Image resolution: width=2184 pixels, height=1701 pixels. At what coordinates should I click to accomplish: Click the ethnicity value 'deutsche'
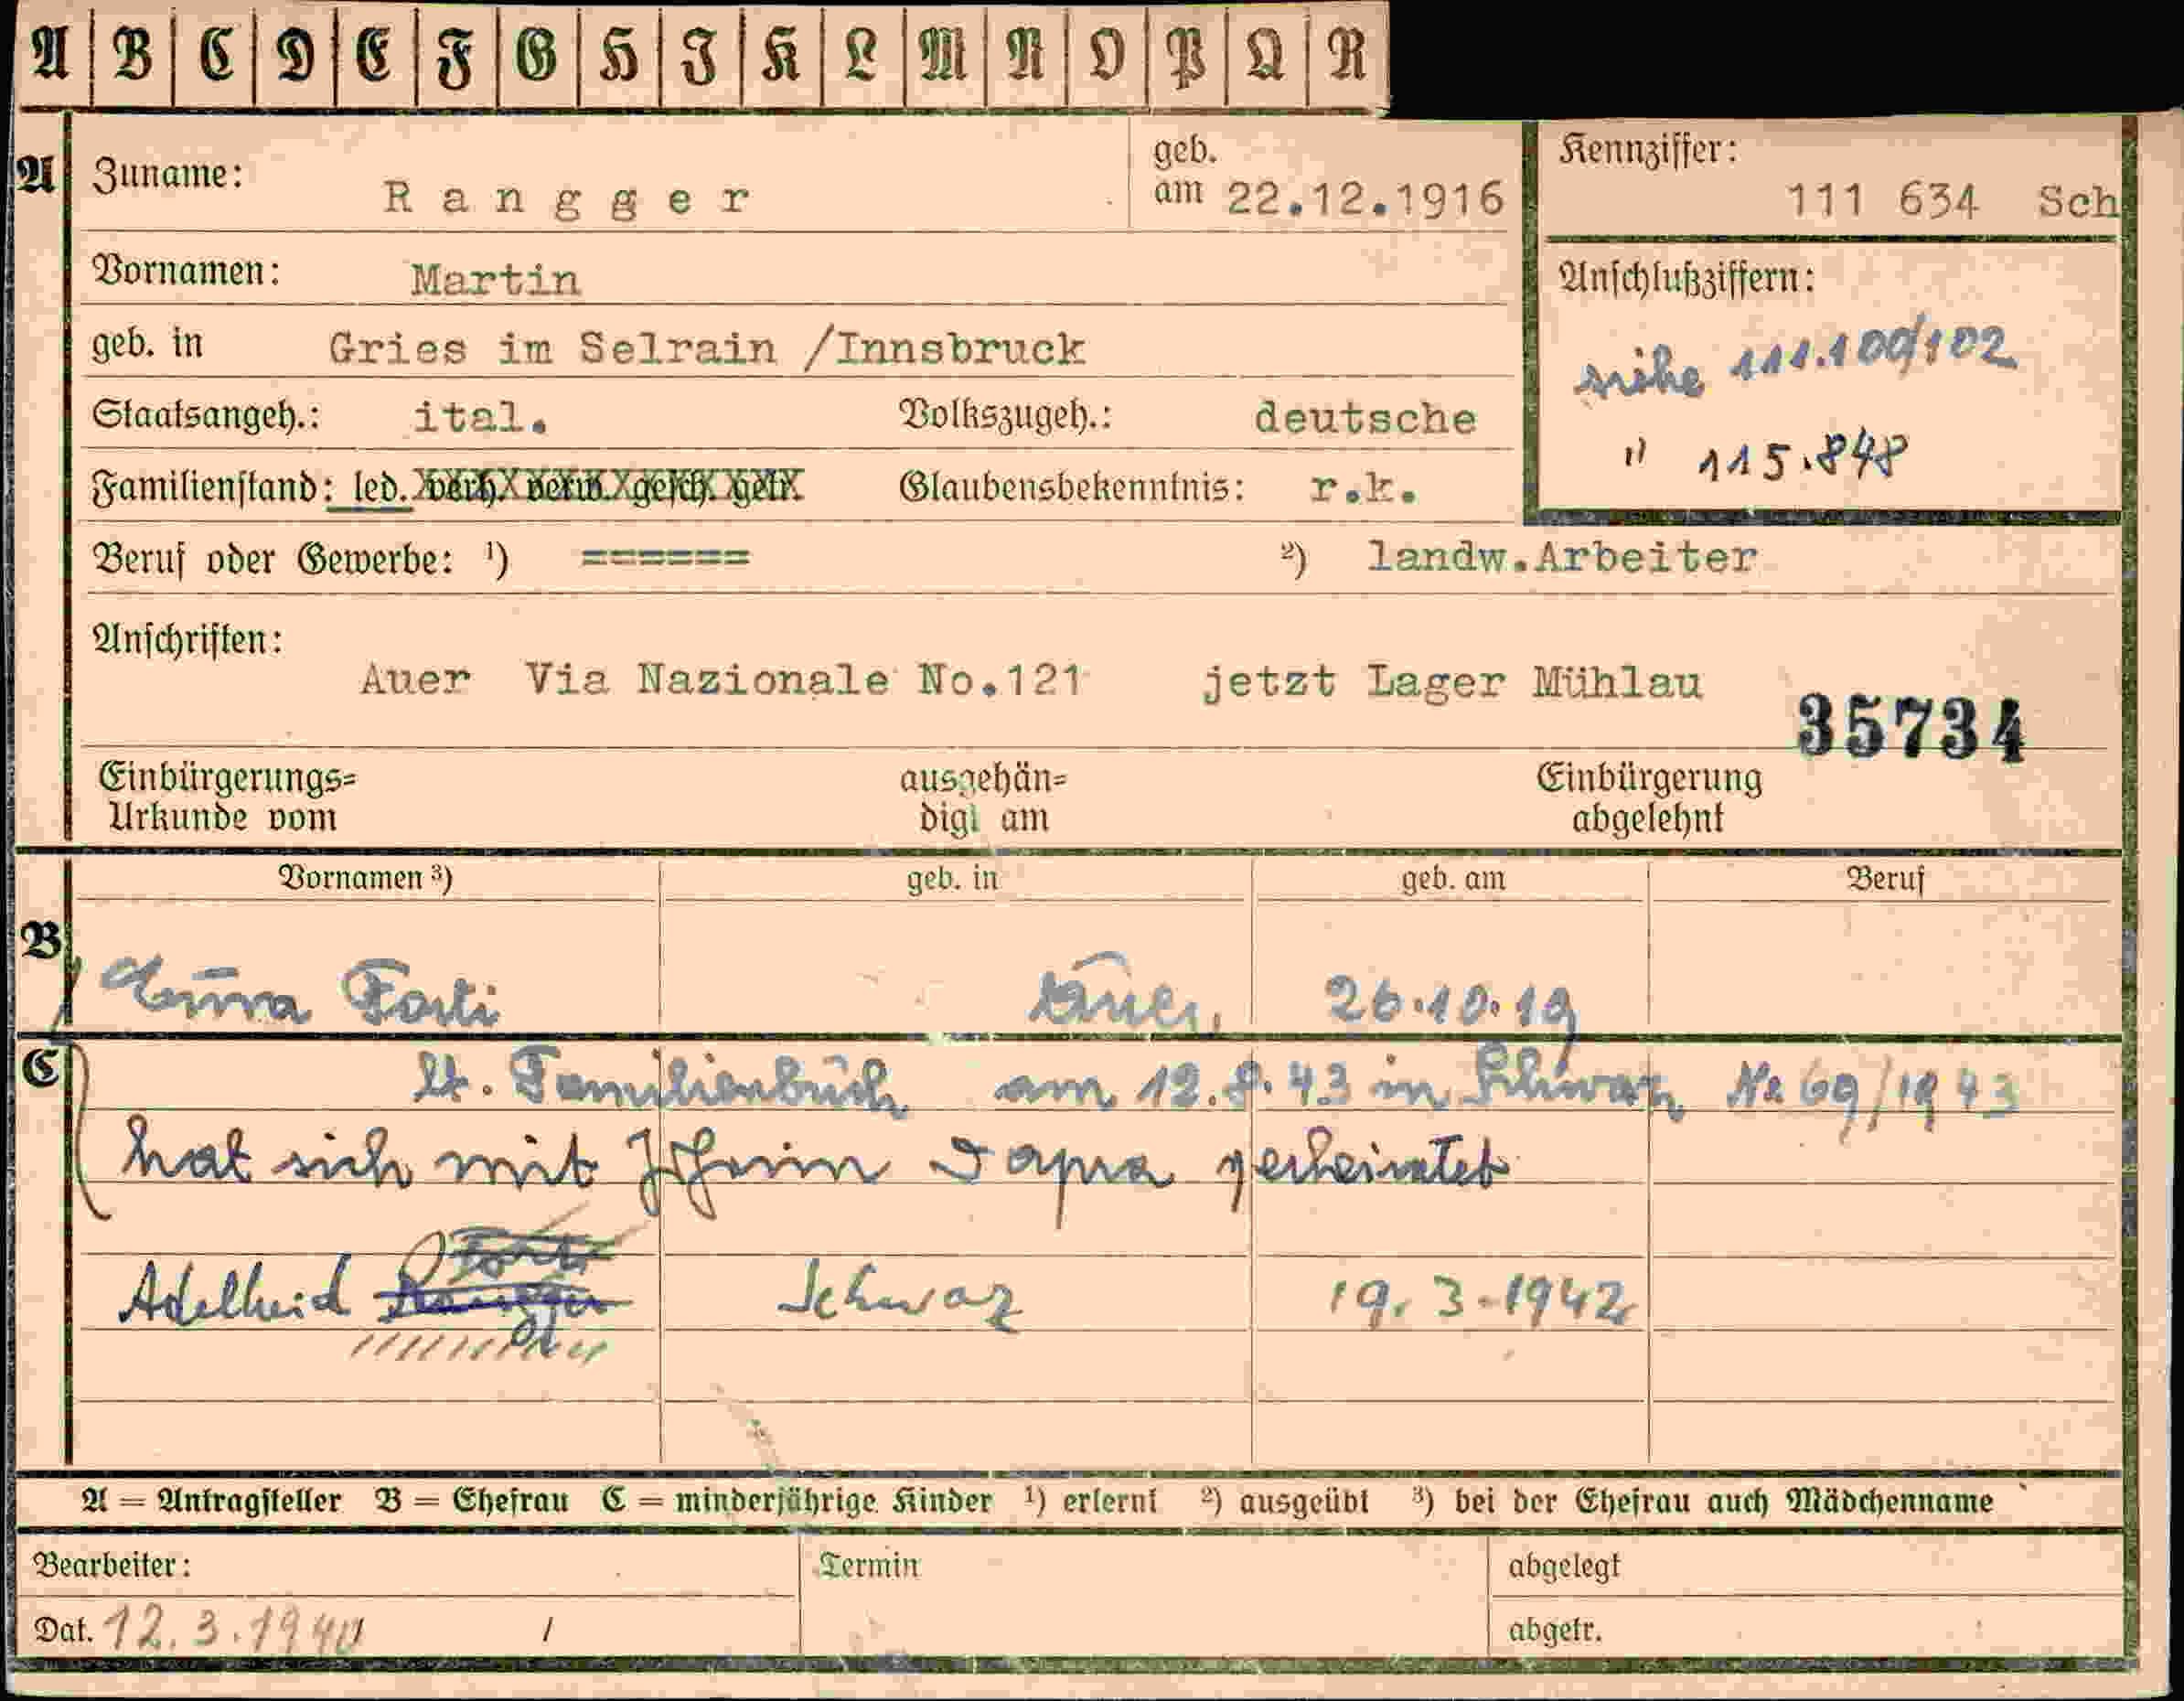(x=1365, y=418)
